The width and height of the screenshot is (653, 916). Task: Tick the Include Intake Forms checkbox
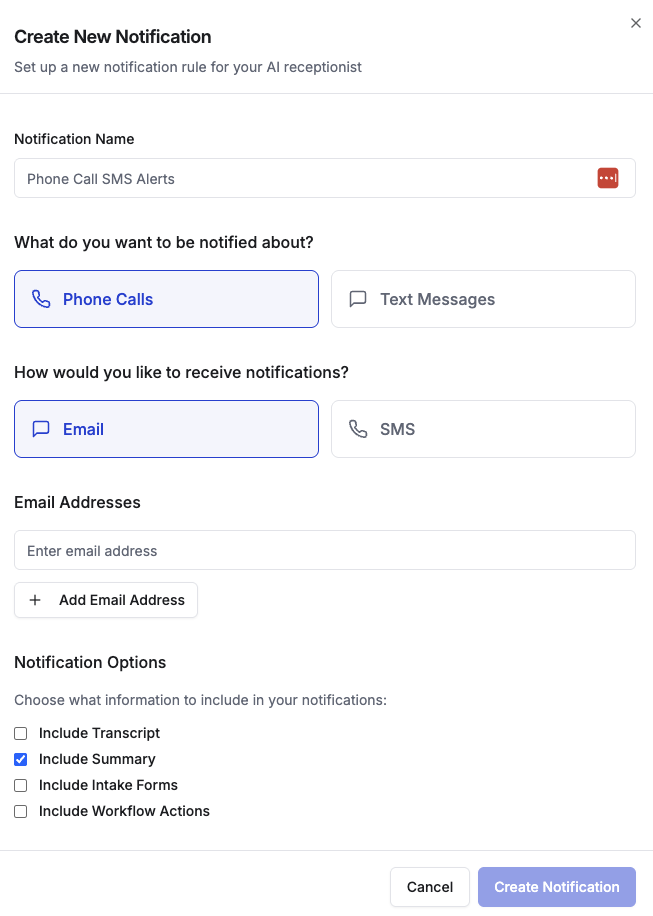(20, 785)
